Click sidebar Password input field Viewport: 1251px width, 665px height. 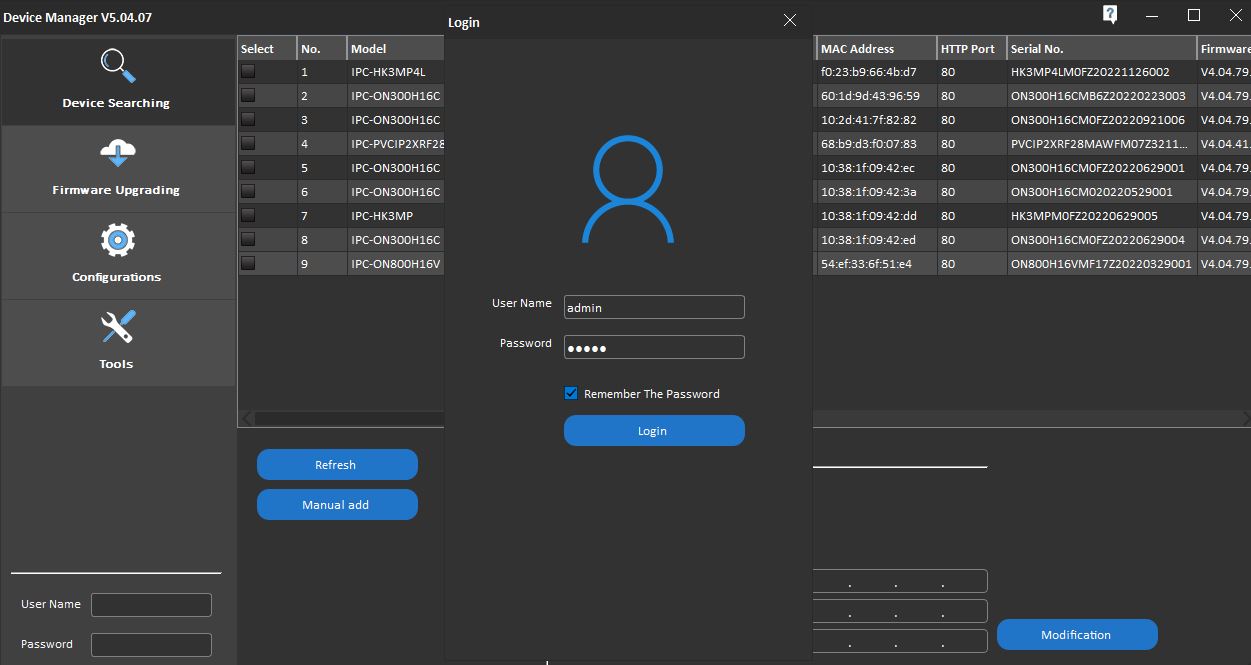point(151,645)
